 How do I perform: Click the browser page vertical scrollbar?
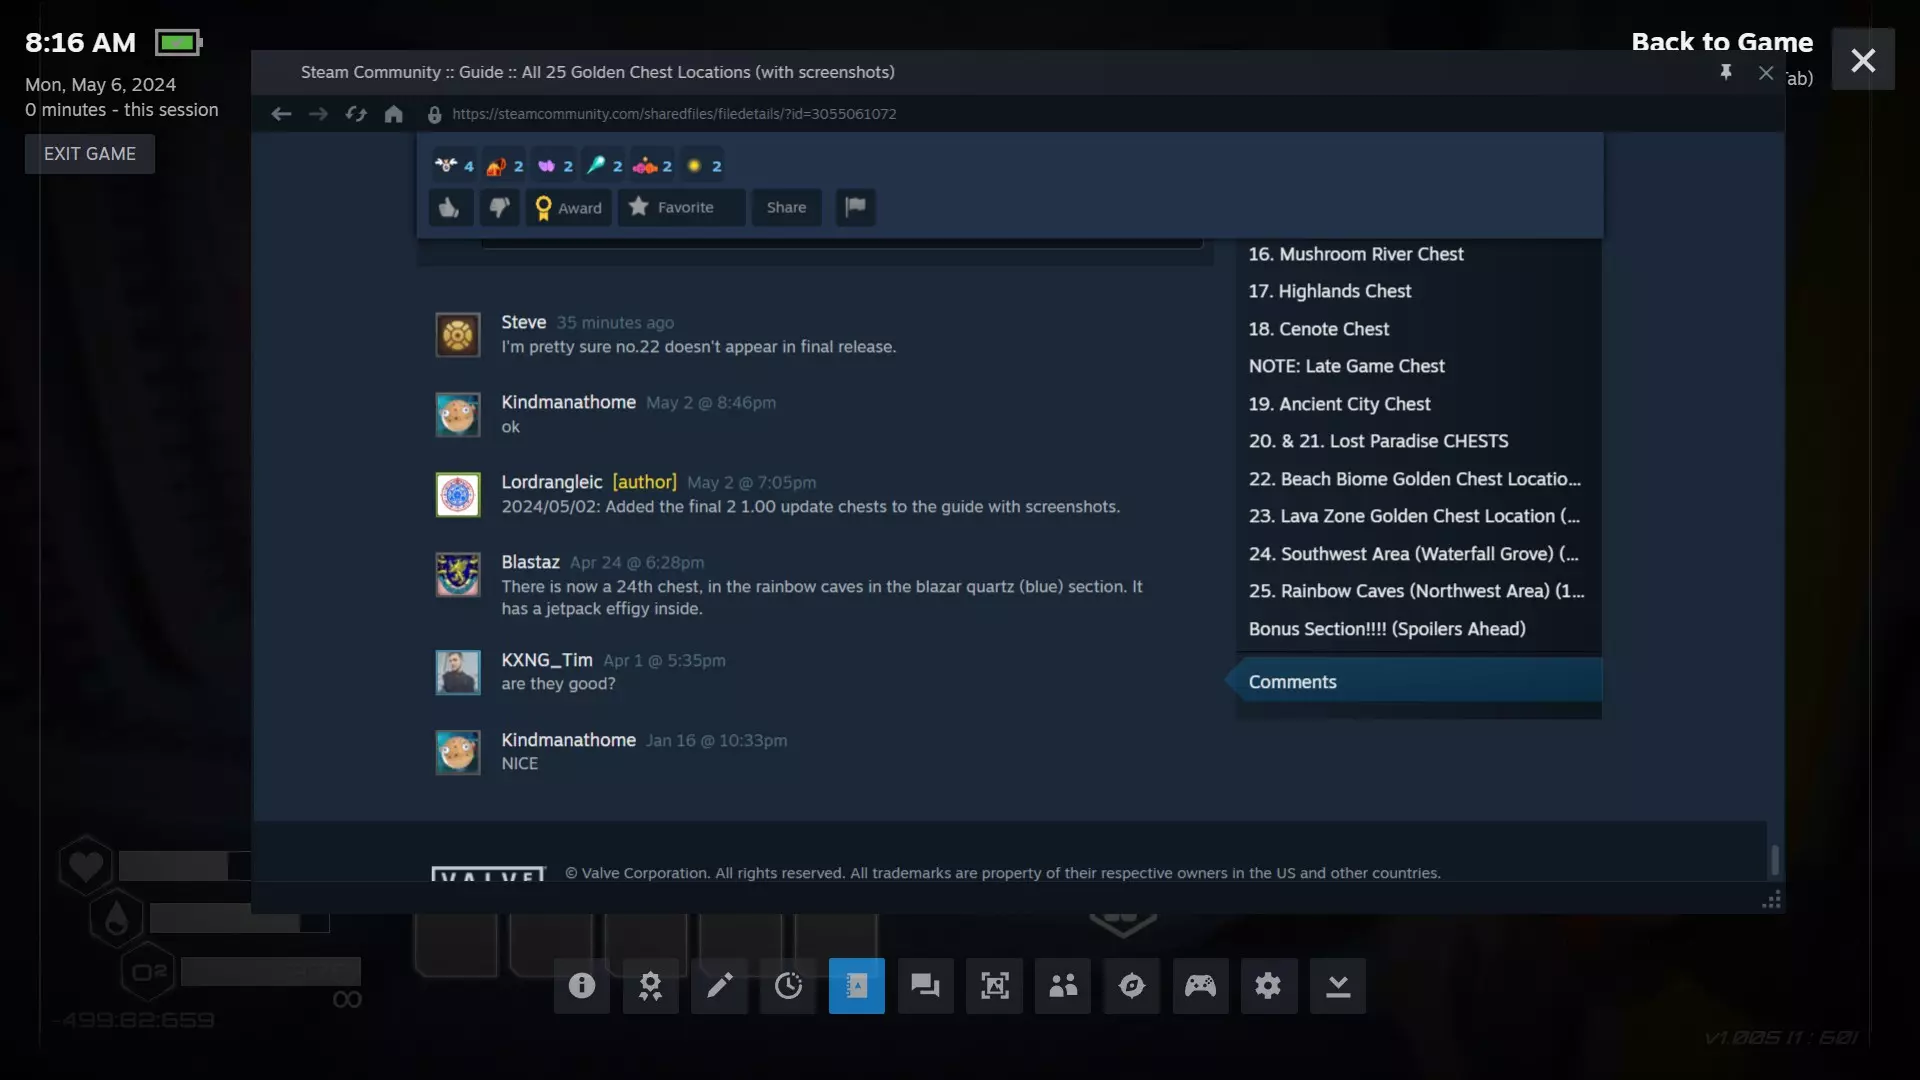coord(1775,858)
